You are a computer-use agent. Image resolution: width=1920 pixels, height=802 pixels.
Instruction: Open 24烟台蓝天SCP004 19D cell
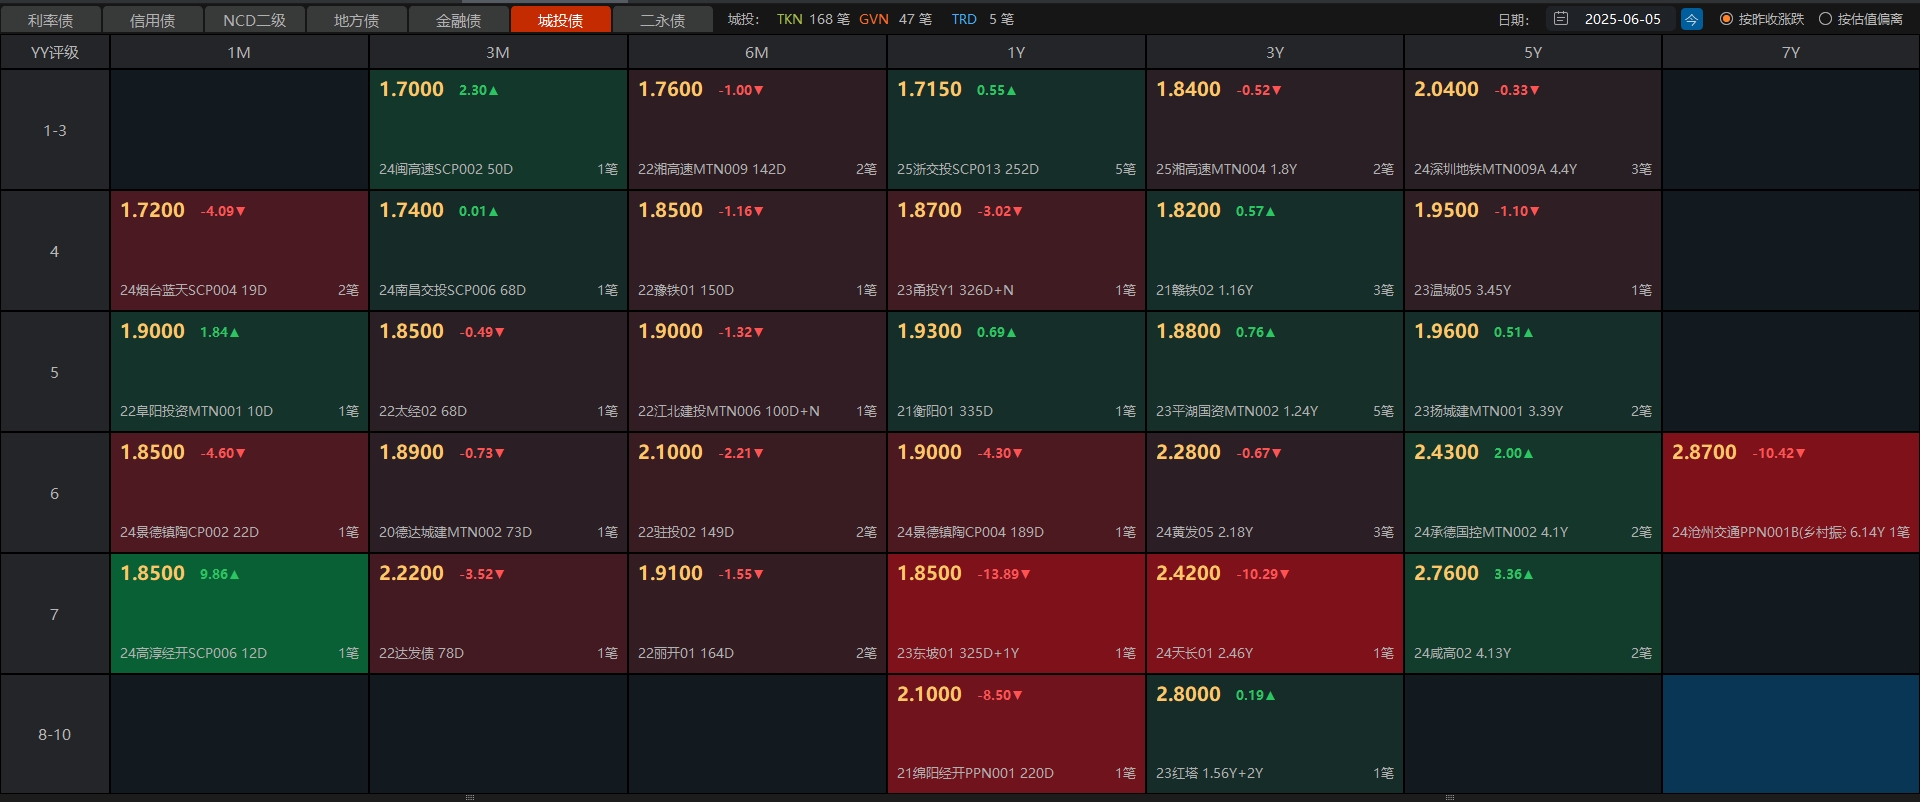[x=239, y=251]
